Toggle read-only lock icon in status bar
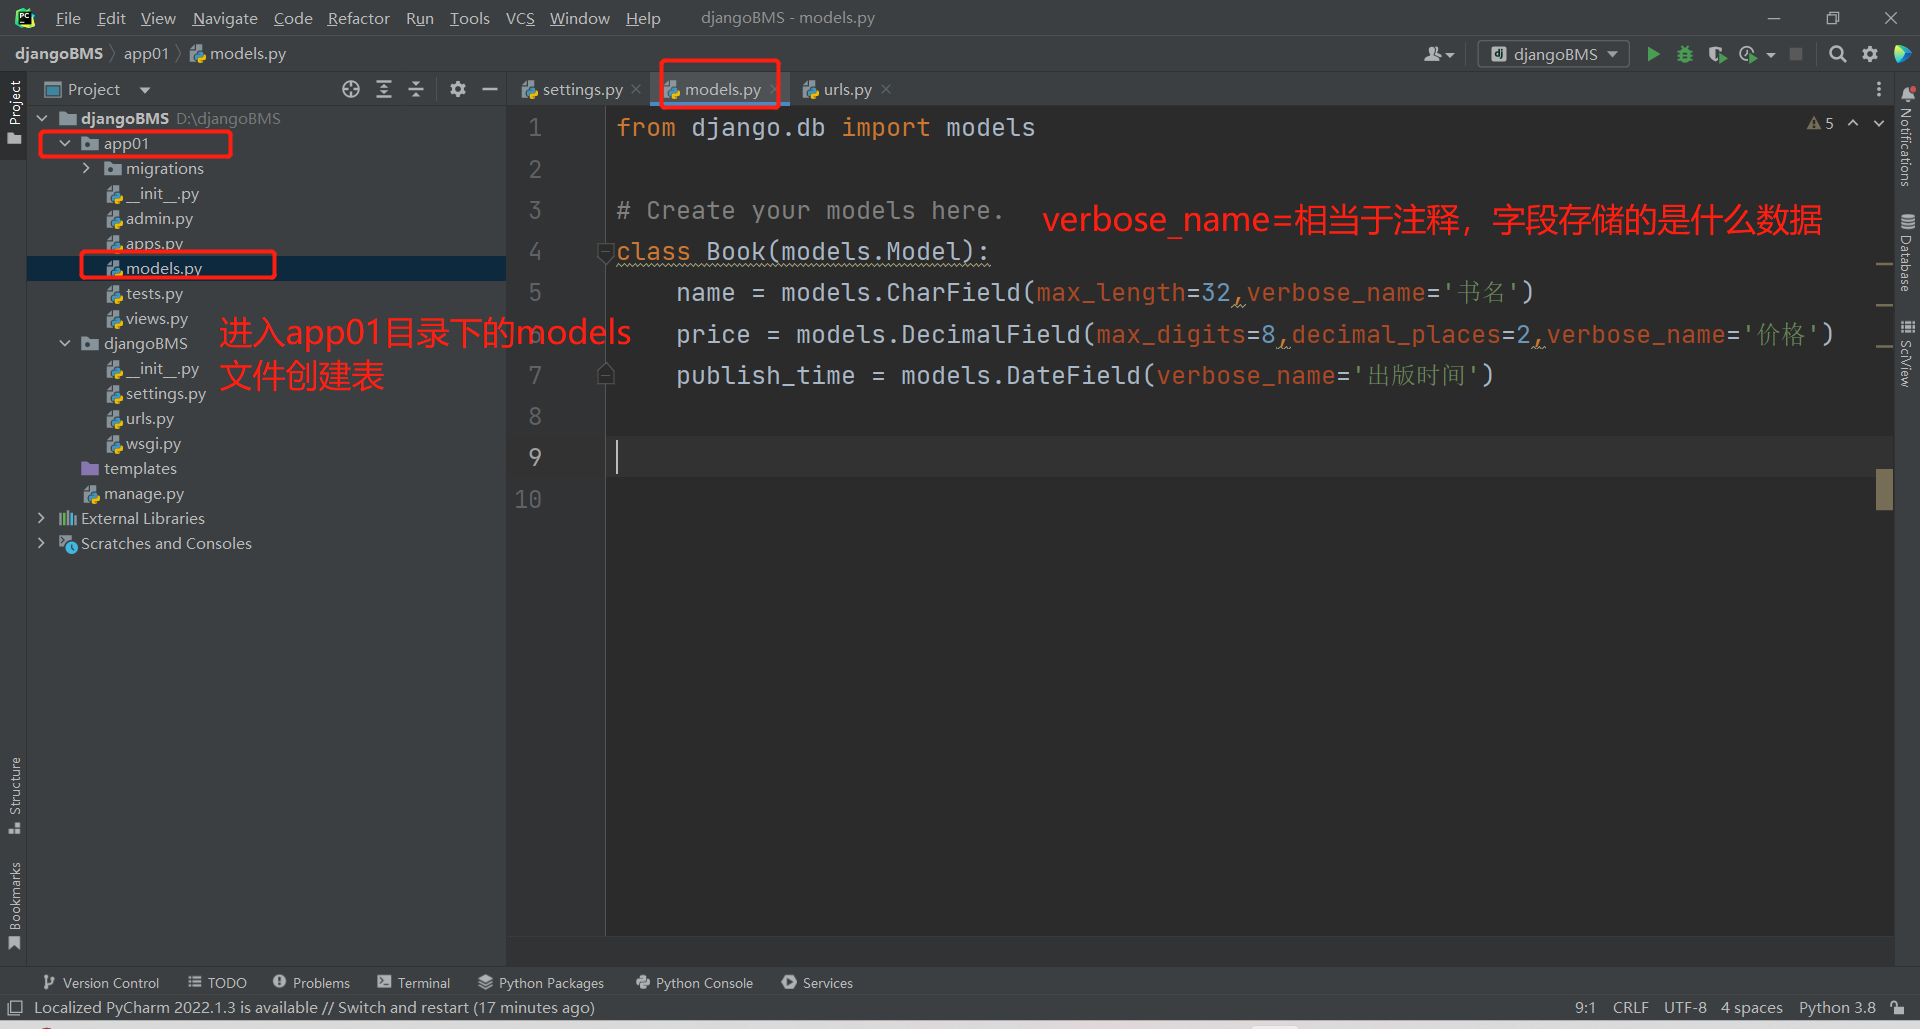Viewport: 1920px width, 1029px height. 1897,1008
